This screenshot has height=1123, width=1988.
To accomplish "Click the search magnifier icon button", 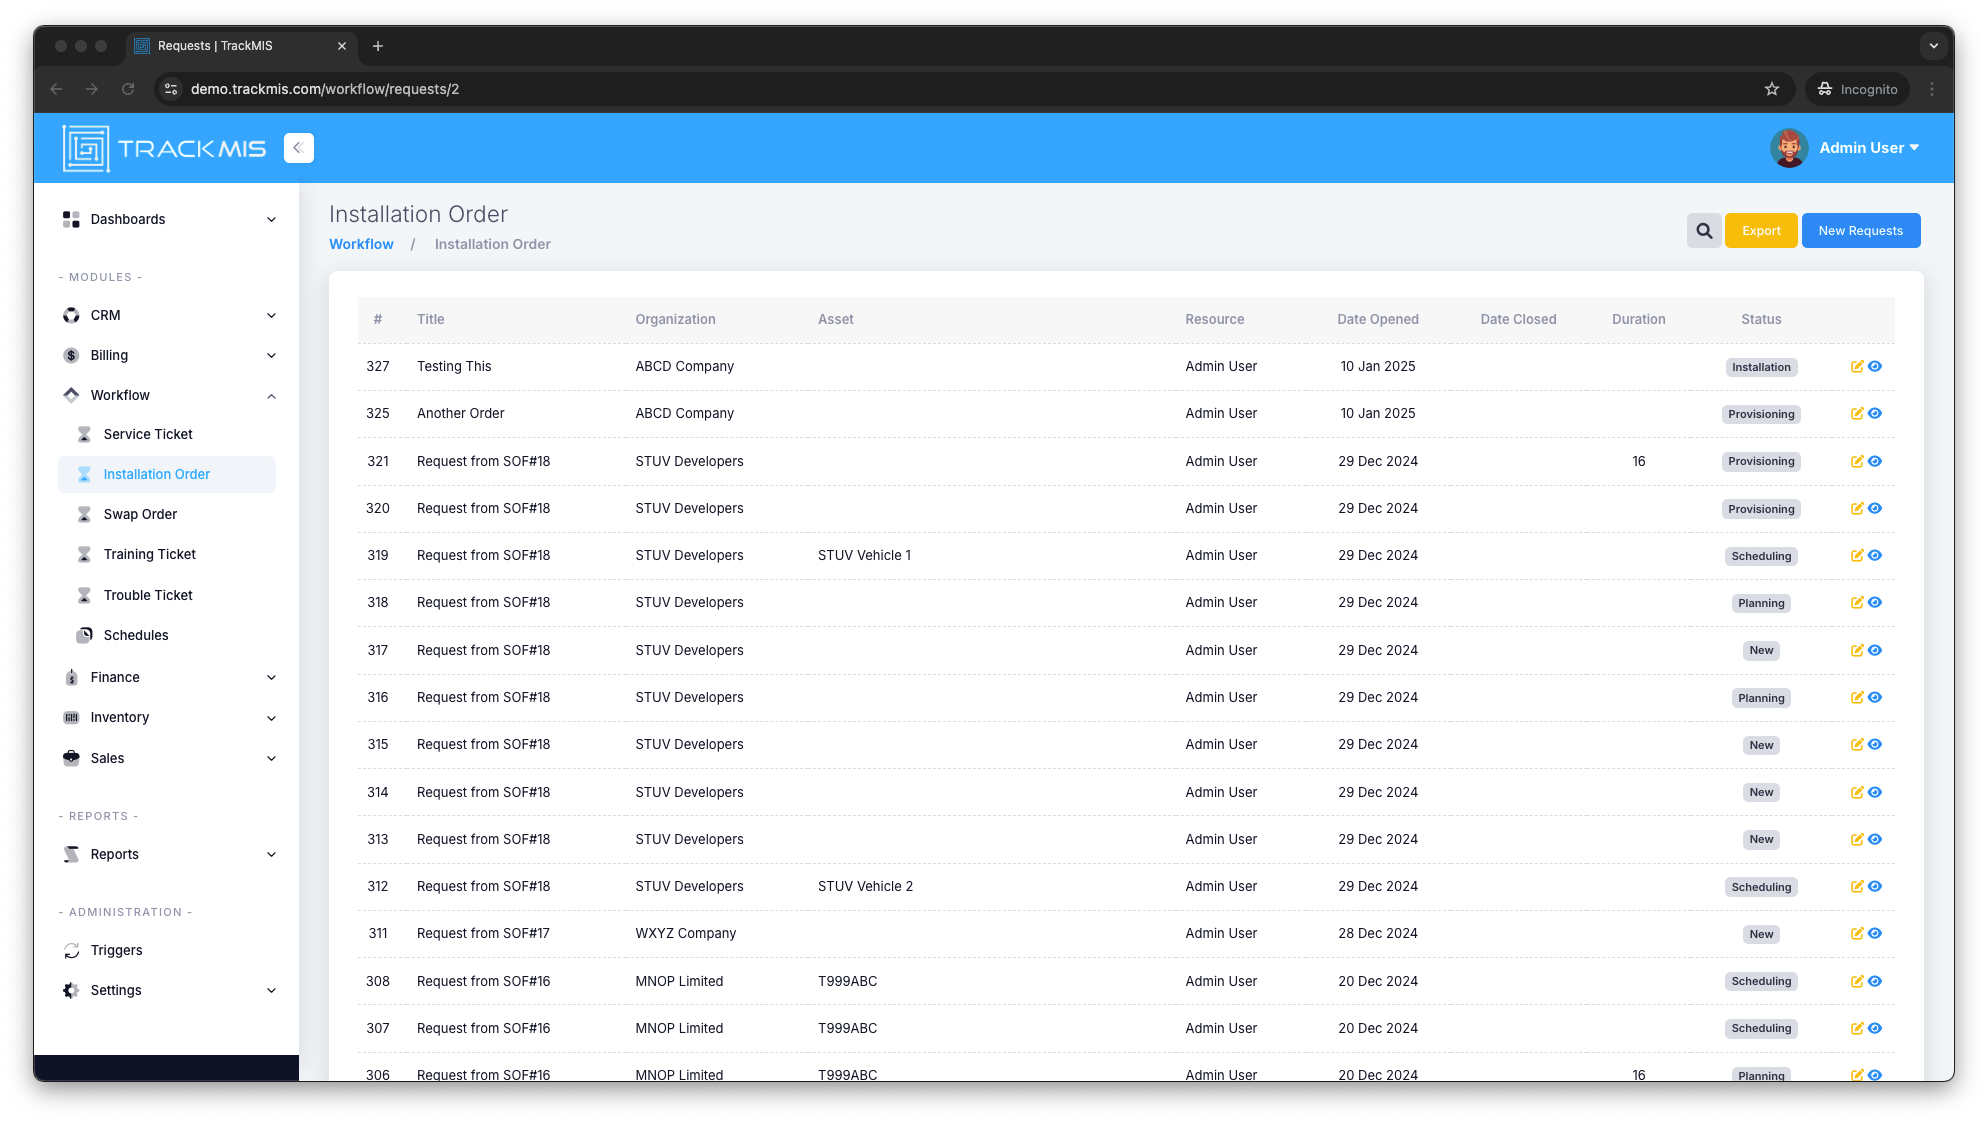I will tap(1704, 231).
